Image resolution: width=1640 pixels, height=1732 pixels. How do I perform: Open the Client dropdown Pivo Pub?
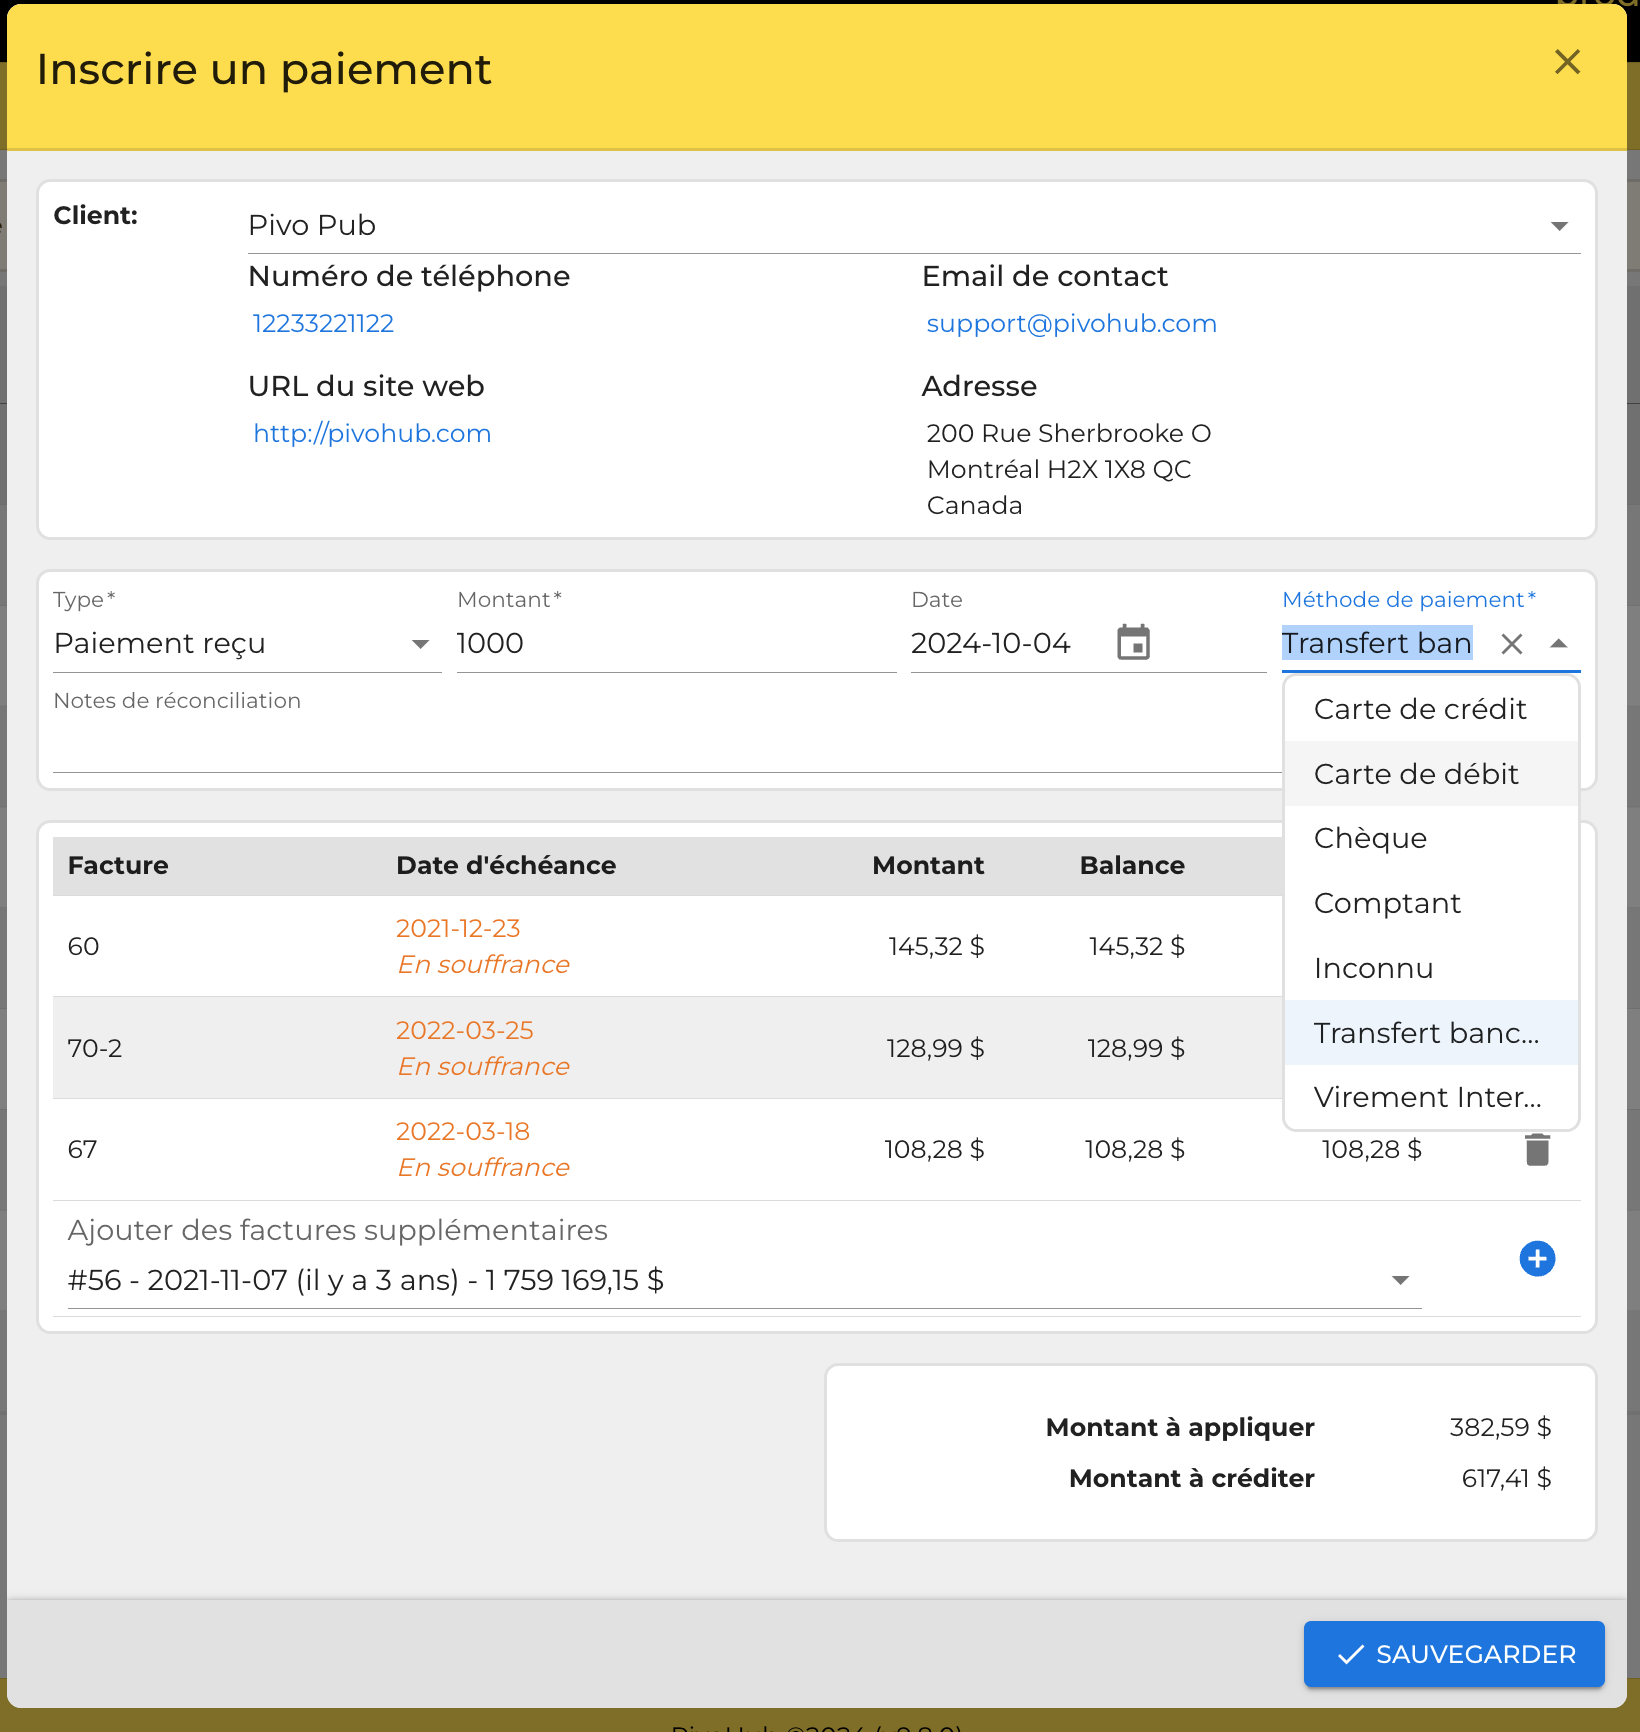point(914,226)
